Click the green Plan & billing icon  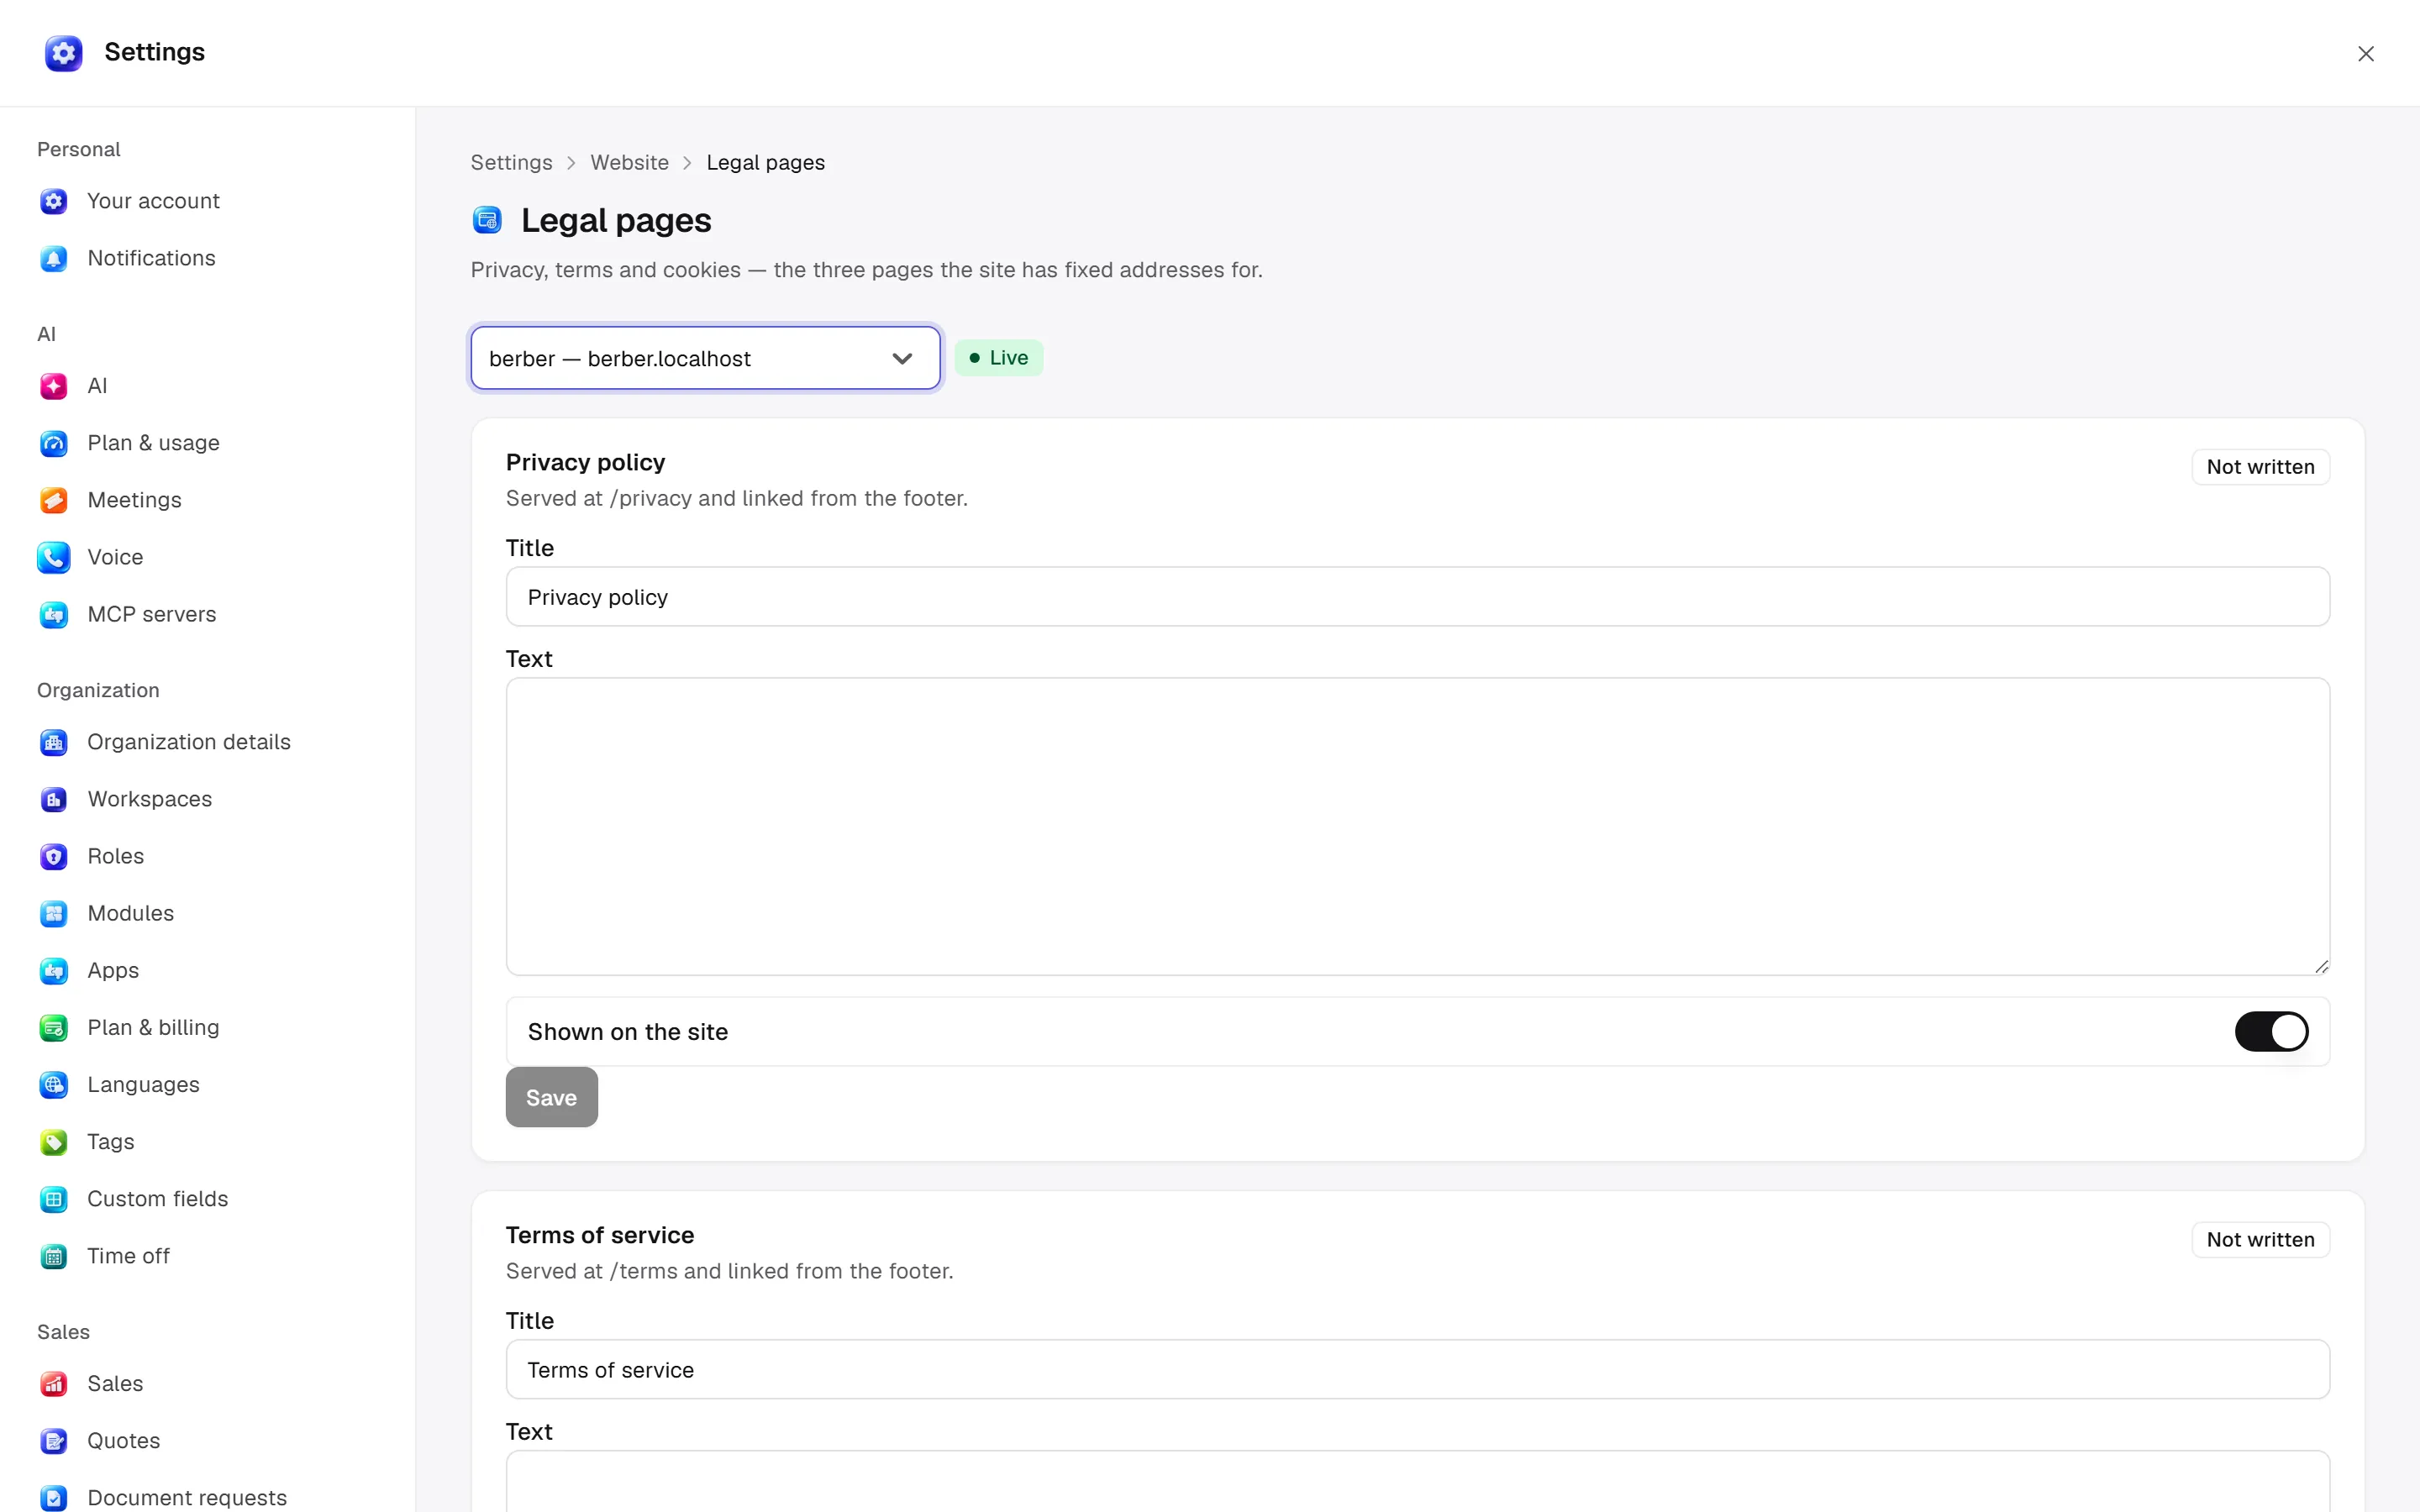pos(54,1027)
